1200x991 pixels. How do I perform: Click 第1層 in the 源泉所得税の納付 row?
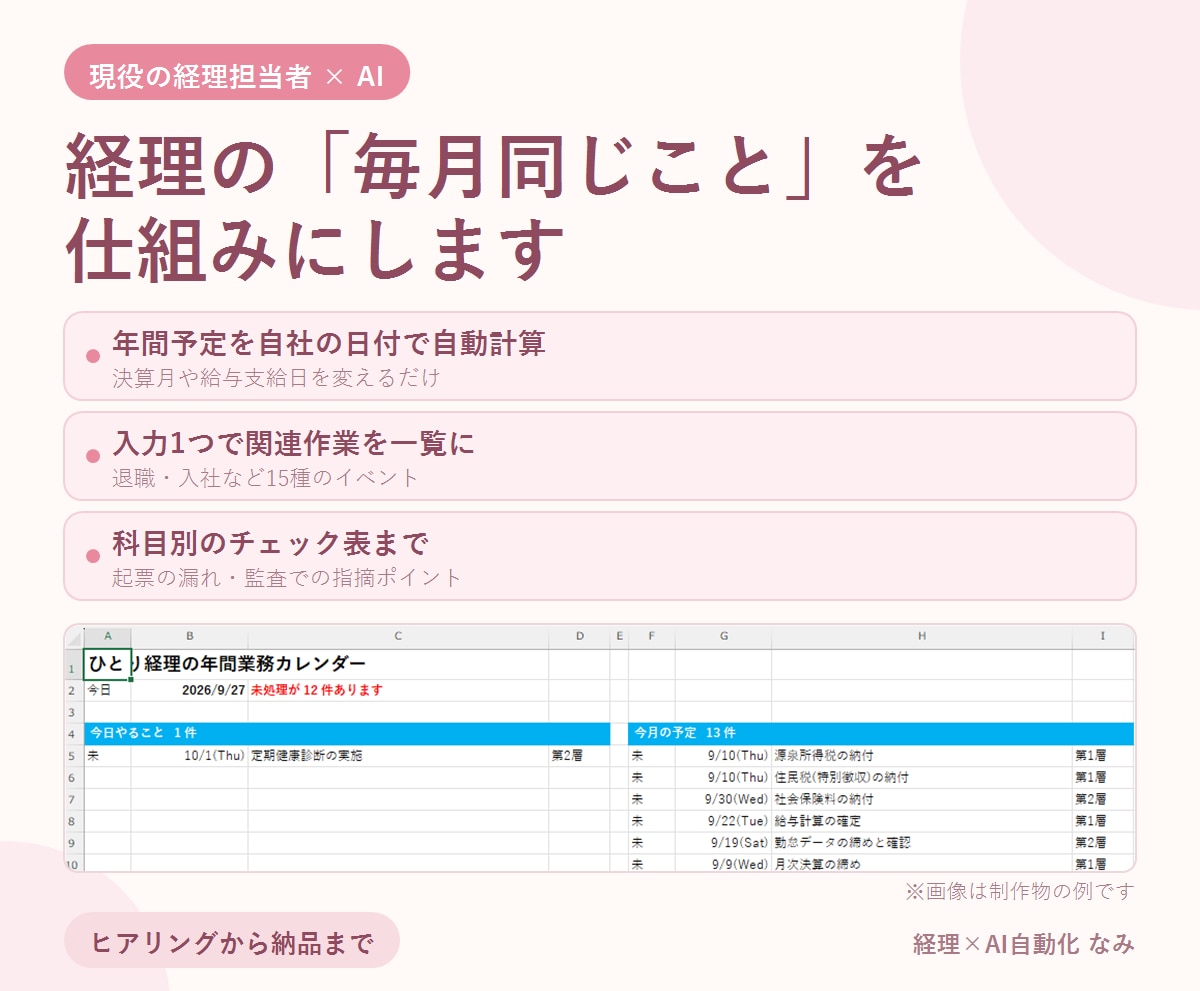(x=1091, y=756)
